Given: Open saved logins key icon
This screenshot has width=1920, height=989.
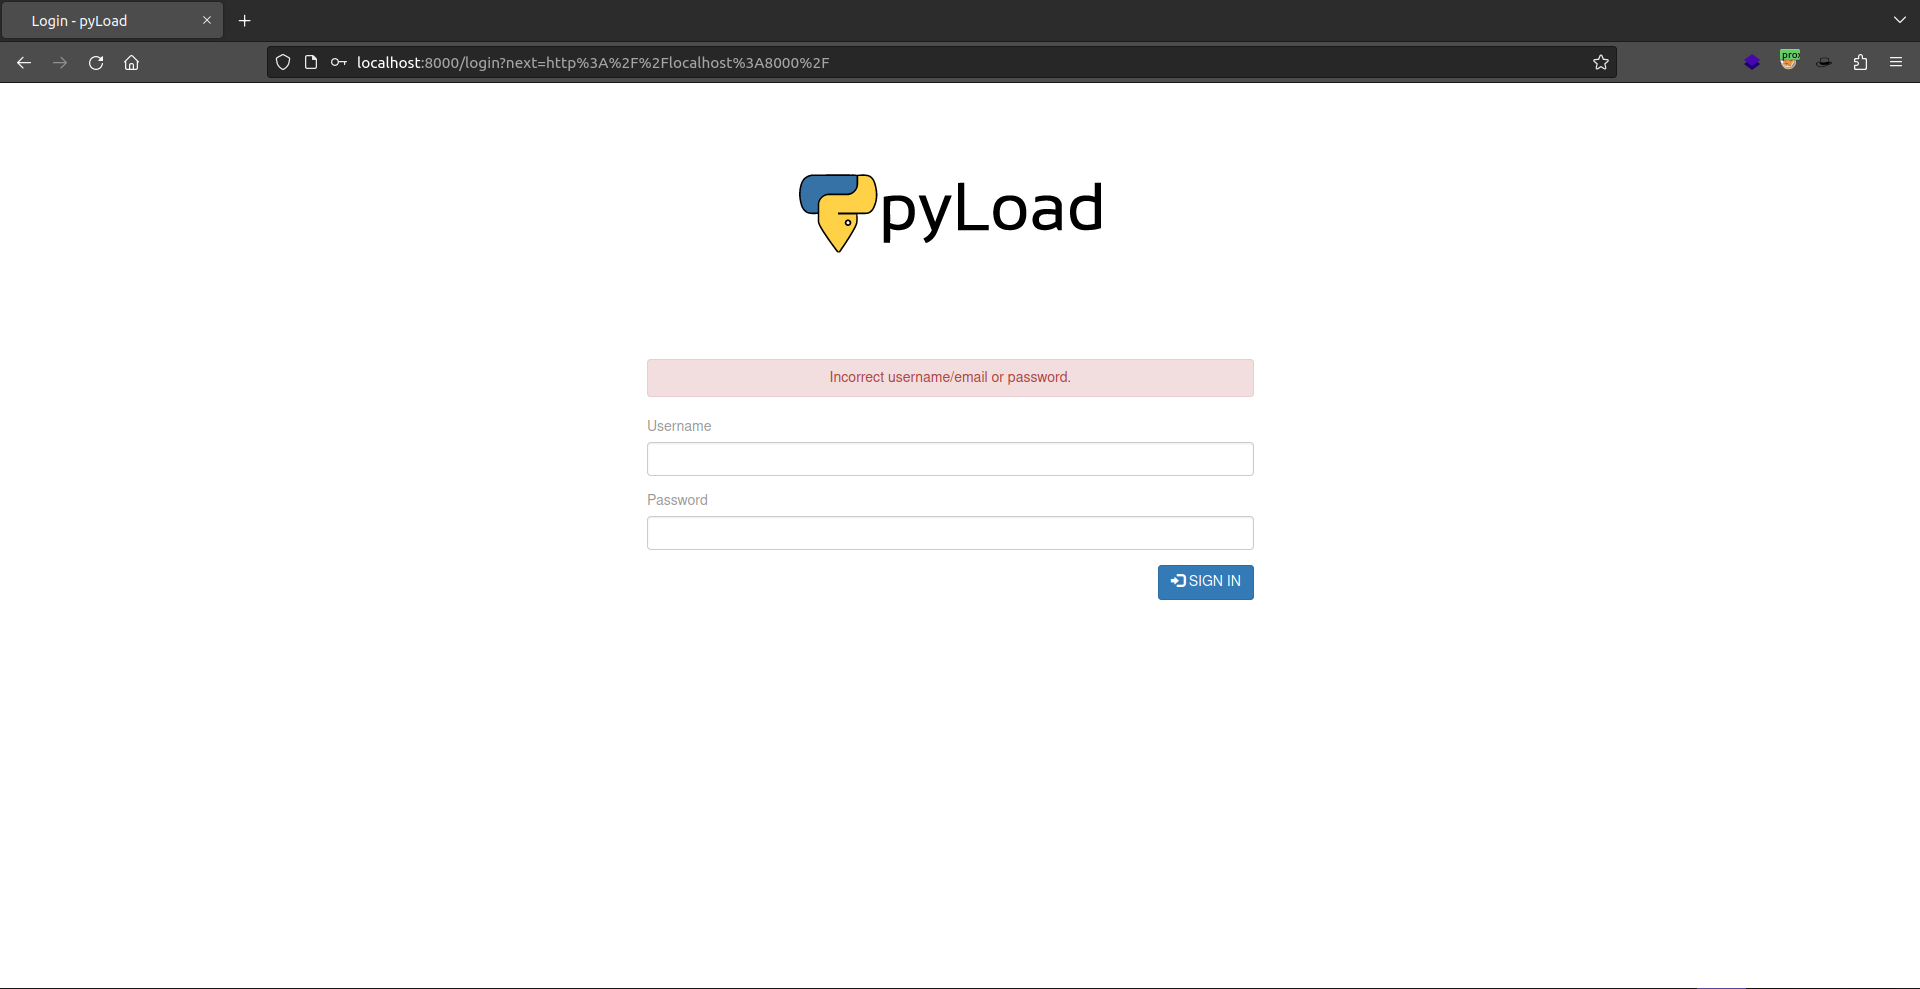Looking at the screenshot, I should tap(339, 62).
